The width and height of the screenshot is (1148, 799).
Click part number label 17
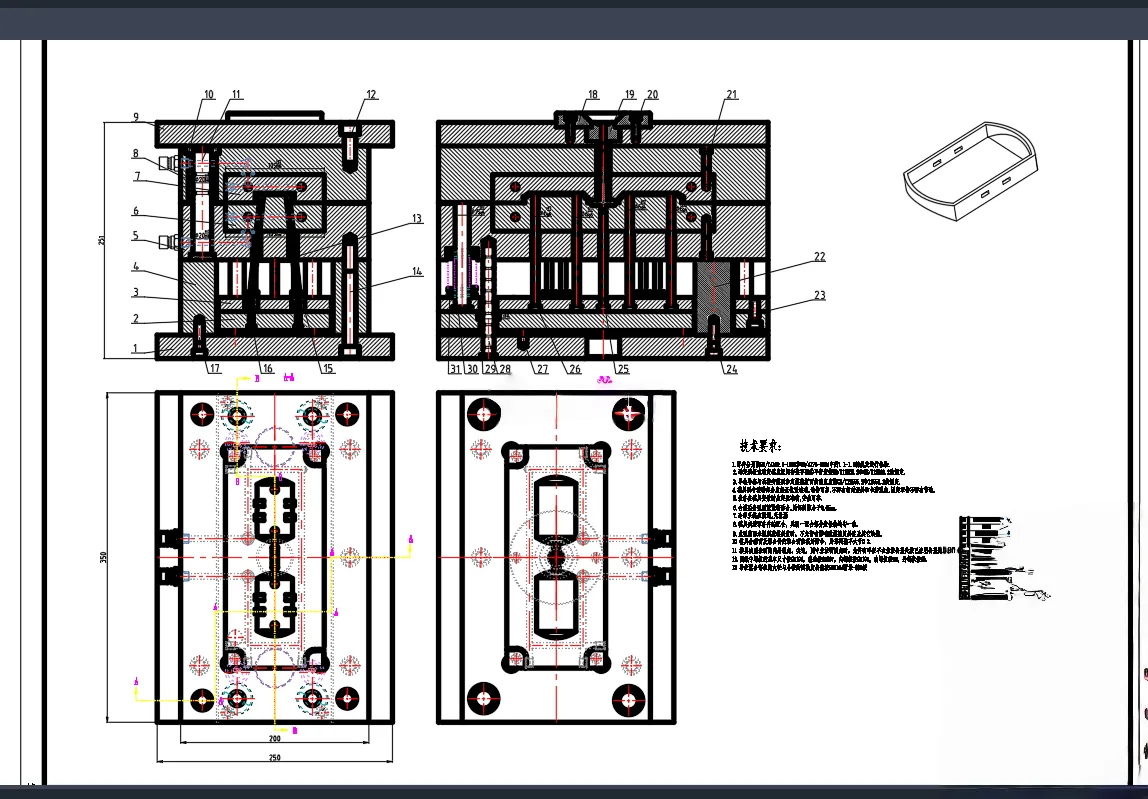[214, 368]
